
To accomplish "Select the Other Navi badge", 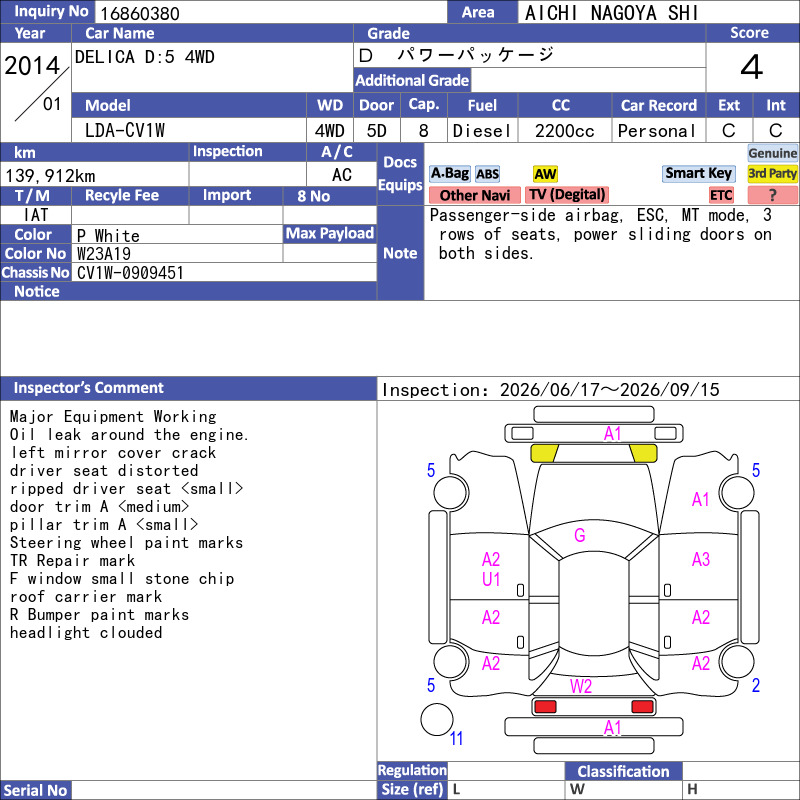I will click(474, 195).
